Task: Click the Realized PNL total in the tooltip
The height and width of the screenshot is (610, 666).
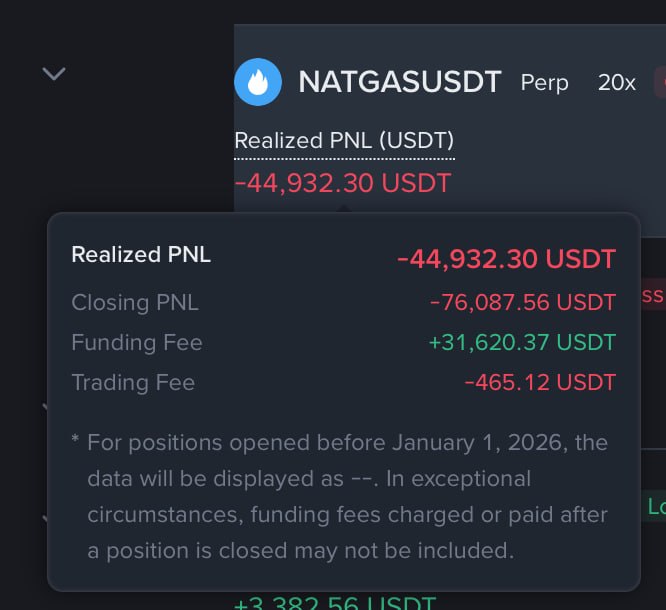Action: pos(506,259)
